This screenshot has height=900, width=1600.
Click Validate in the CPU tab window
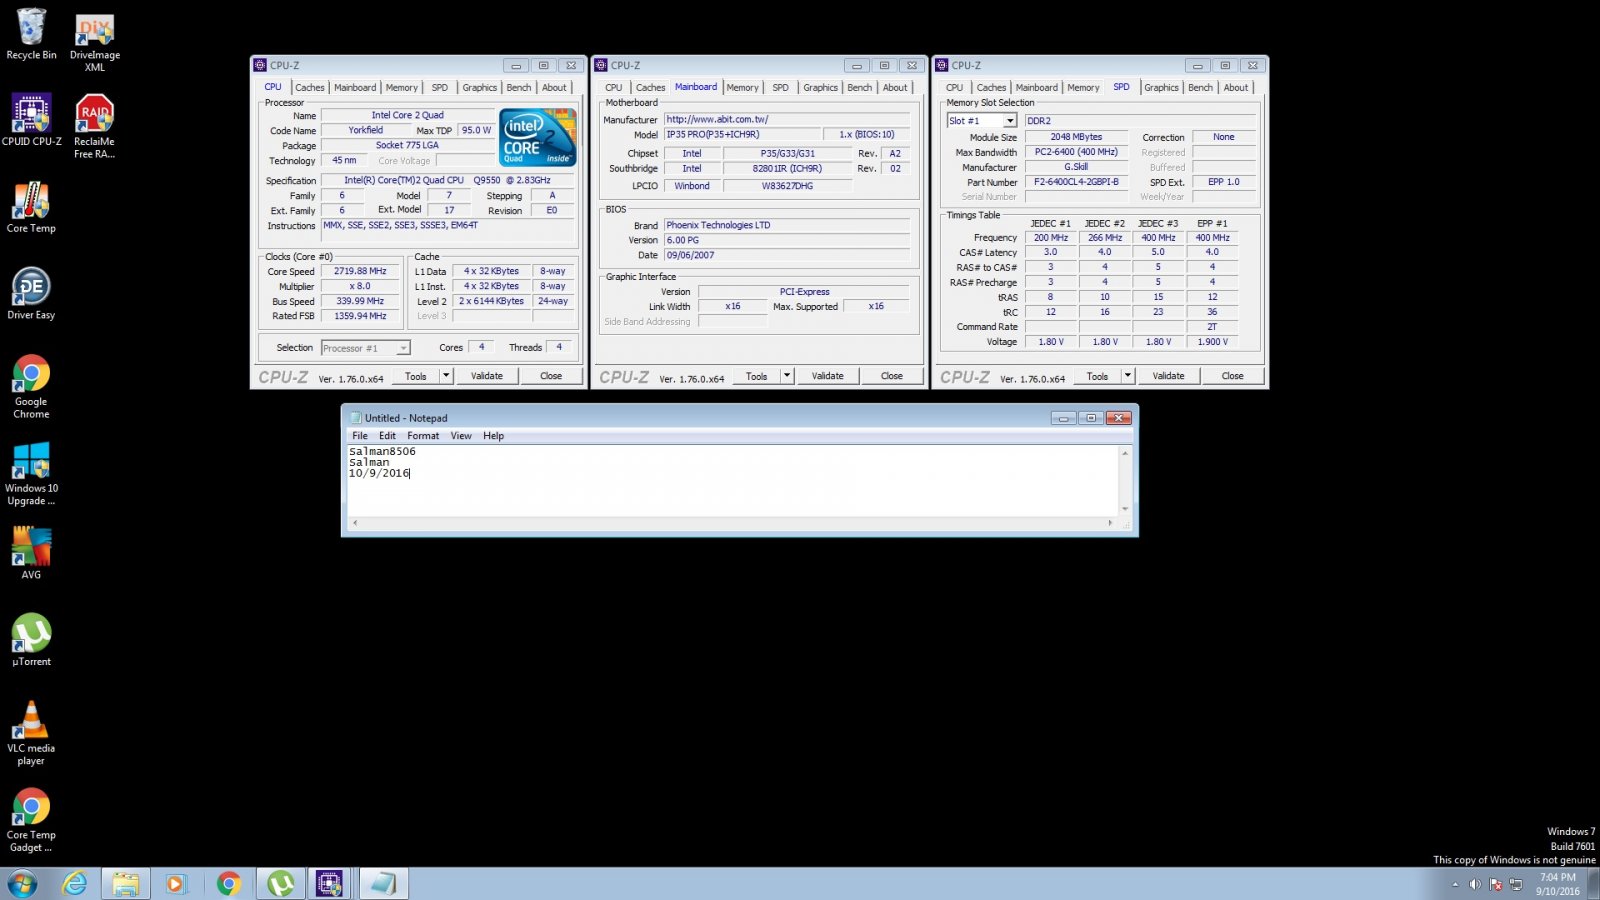tap(487, 376)
